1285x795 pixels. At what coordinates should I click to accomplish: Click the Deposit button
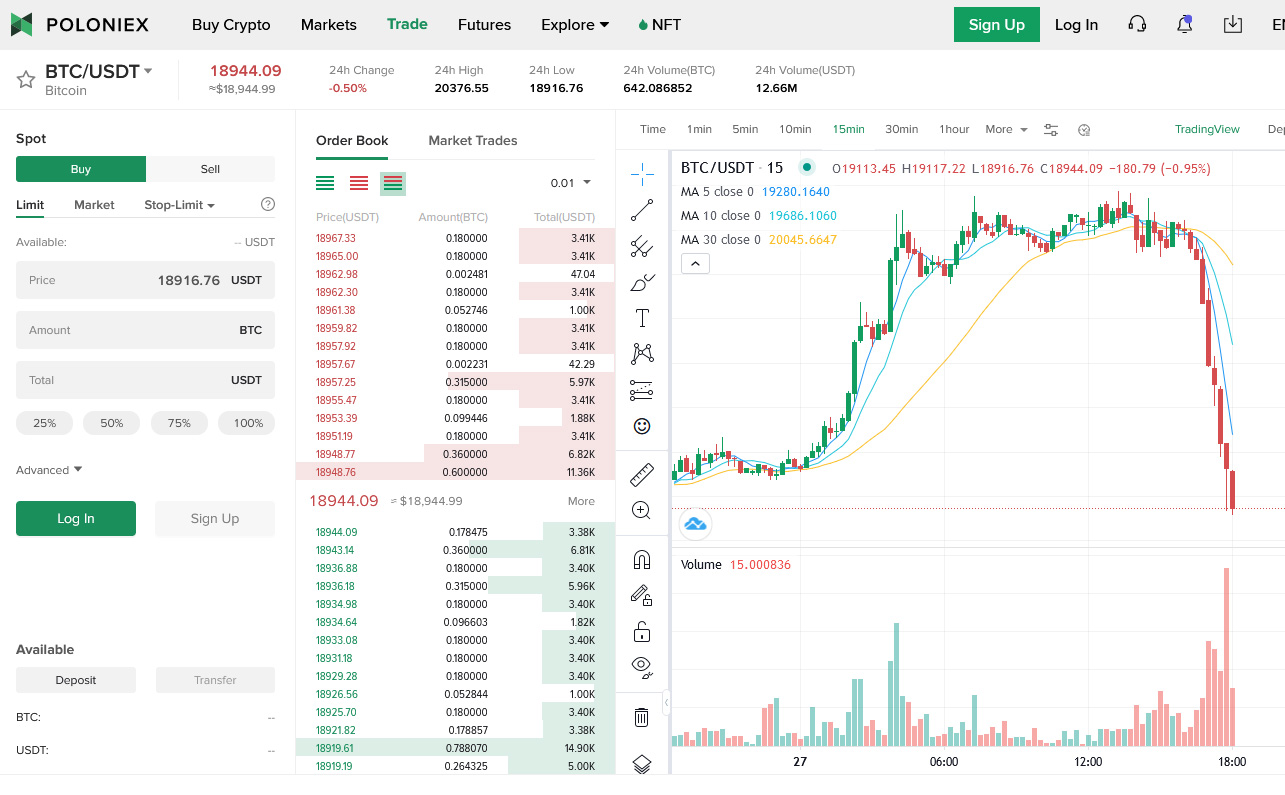pyautogui.click(x=76, y=680)
